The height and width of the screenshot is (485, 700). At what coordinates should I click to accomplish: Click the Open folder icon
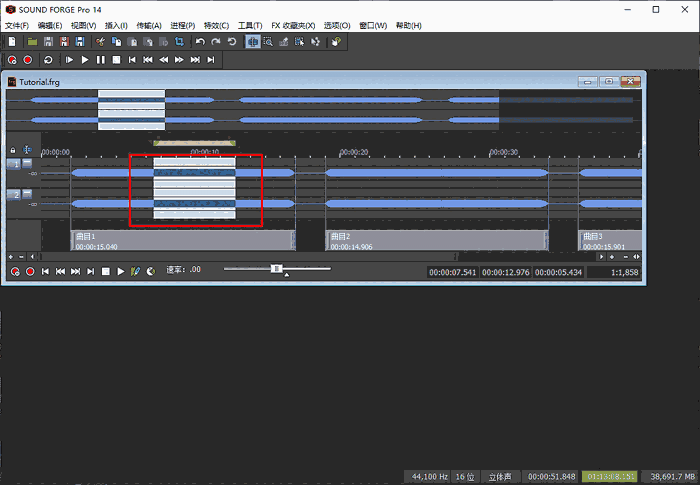(32, 42)
